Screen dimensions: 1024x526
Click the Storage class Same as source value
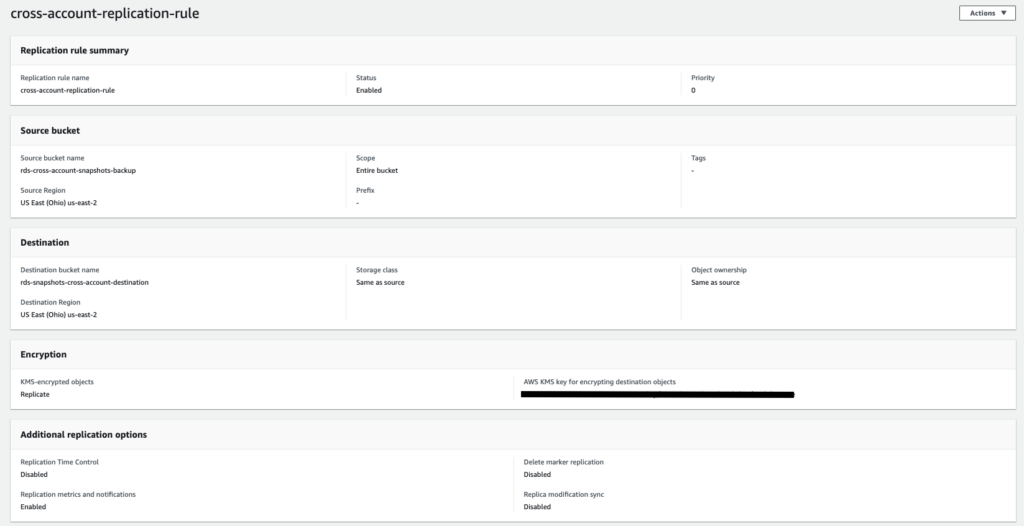(380, 282)
